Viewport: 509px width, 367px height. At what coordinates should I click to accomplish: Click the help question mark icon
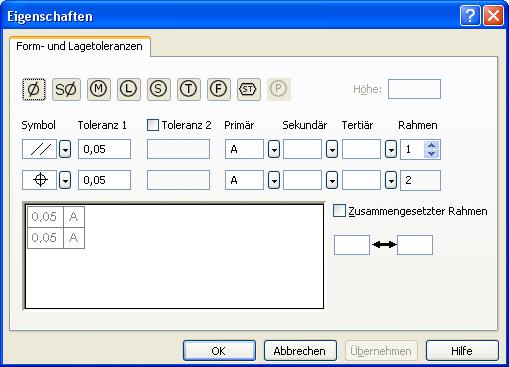[x=470, y=16]
